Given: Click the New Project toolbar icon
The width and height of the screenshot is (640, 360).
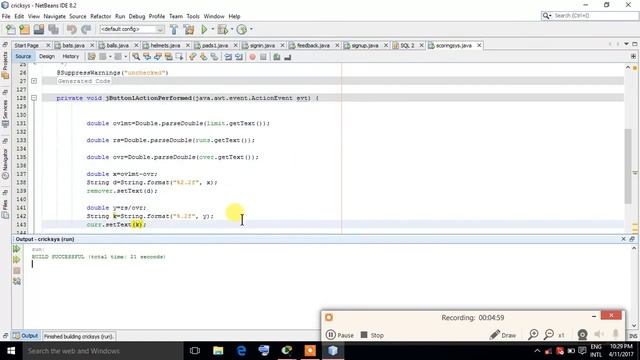Looking at the screenshot, I should pos(24,29).
